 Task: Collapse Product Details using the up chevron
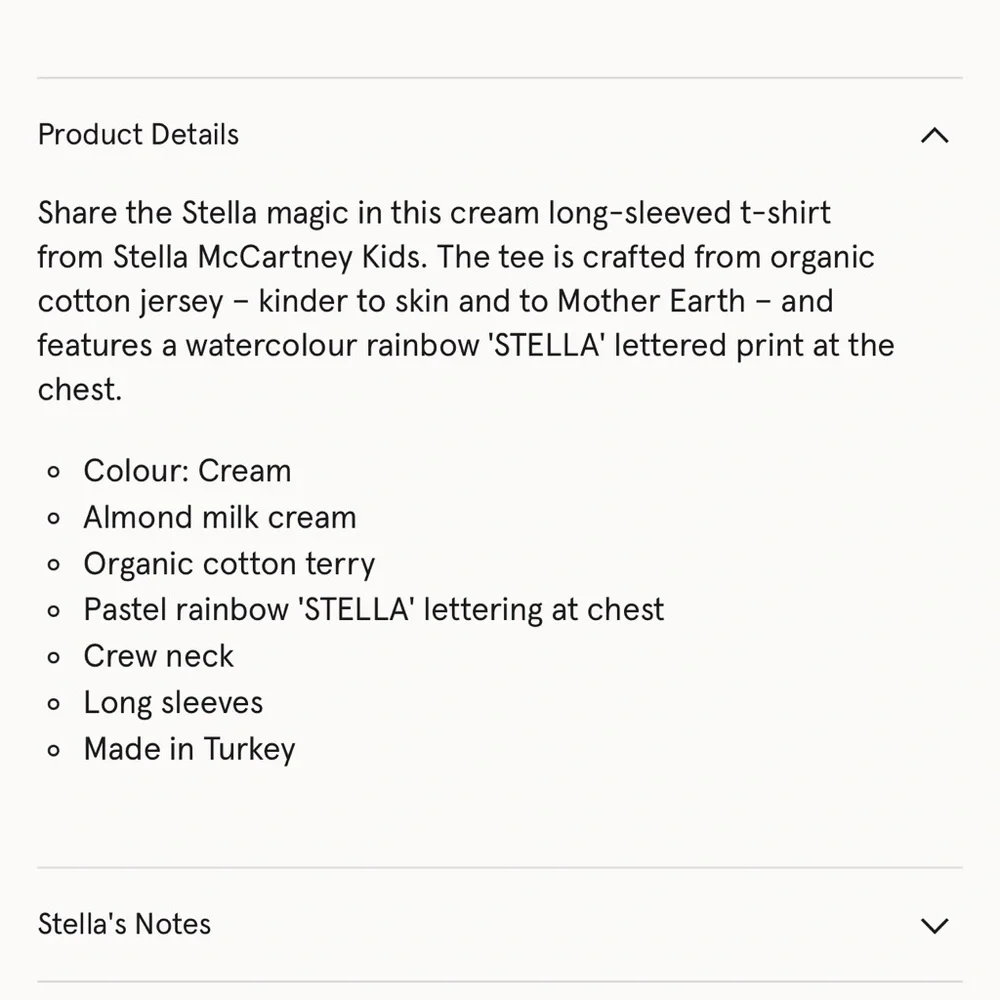pyautogui.click(x=934, y=135)
